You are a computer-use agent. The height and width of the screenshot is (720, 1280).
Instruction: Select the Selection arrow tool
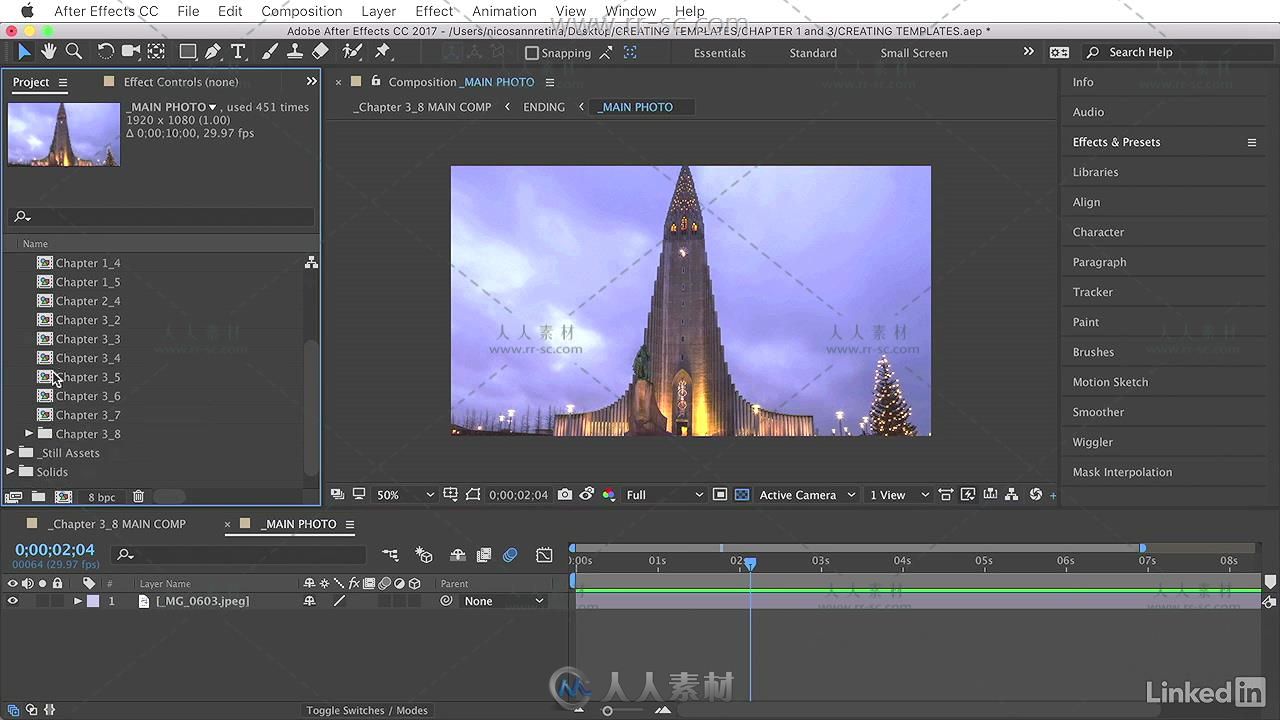tap(24, 52)
